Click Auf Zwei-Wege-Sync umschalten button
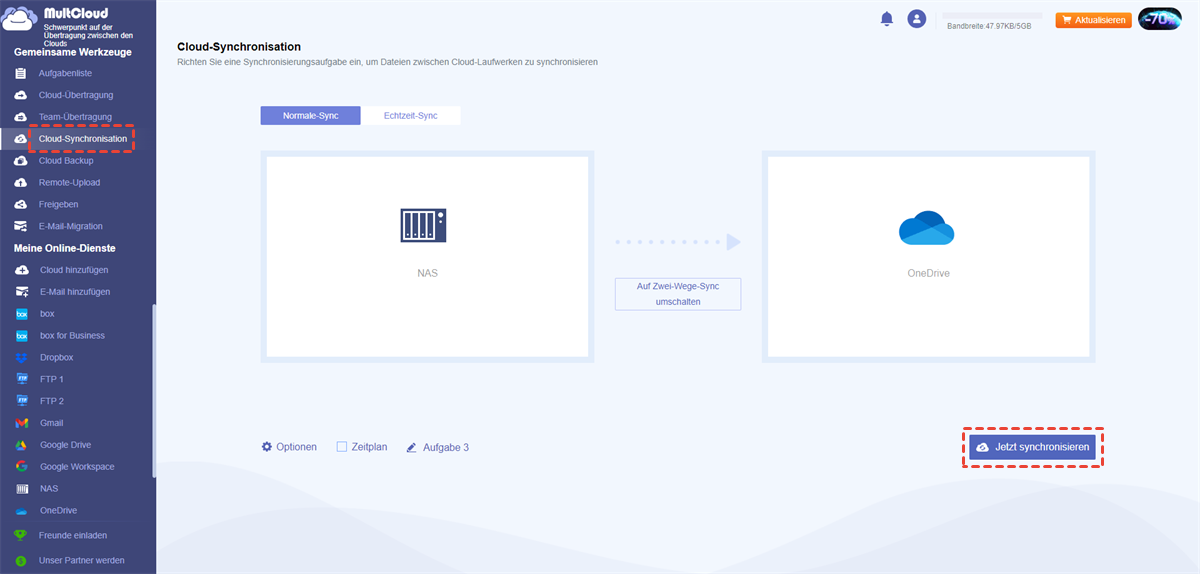The image size is (1200, 574). (678, 294)
